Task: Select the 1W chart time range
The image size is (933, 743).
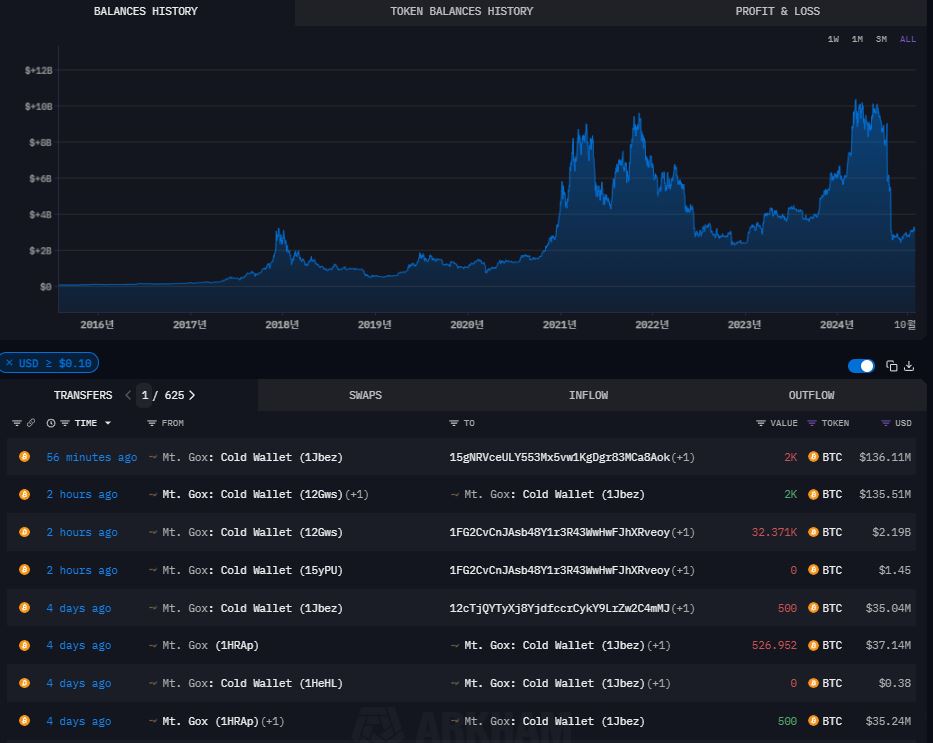Action: (833, 39)
